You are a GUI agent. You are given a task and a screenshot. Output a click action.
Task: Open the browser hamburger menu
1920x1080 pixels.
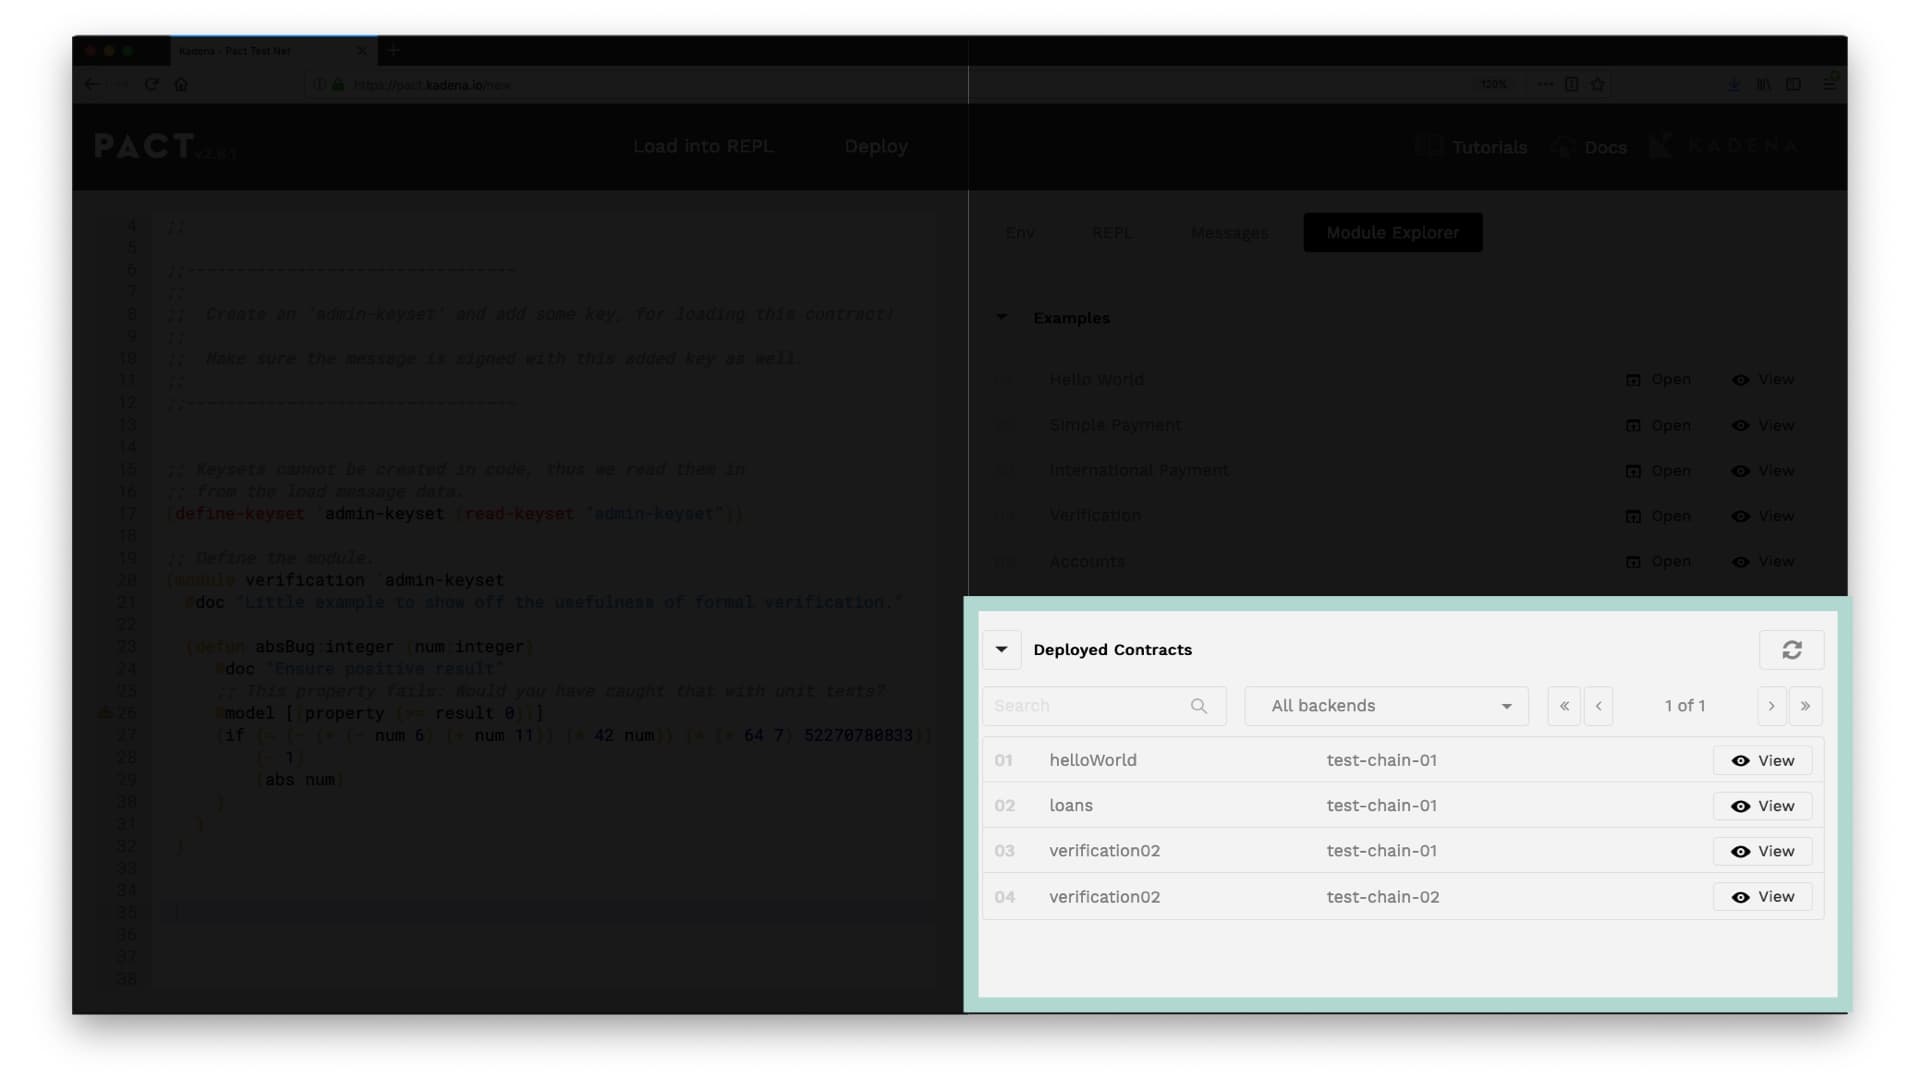coord(1830,85)
